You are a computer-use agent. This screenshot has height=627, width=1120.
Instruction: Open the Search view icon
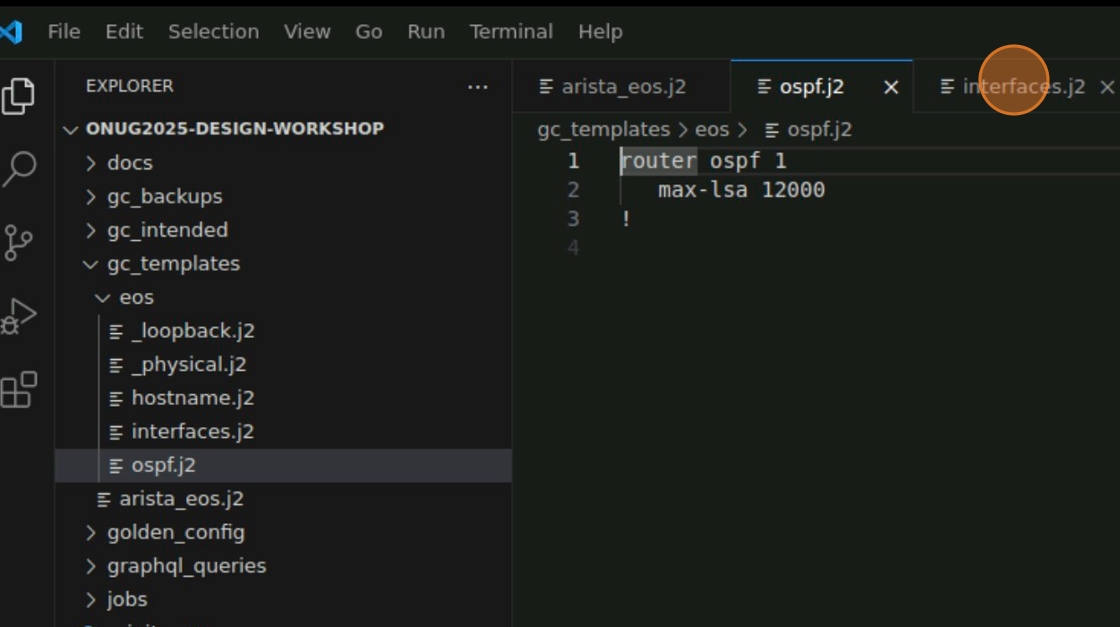[18, 168]
